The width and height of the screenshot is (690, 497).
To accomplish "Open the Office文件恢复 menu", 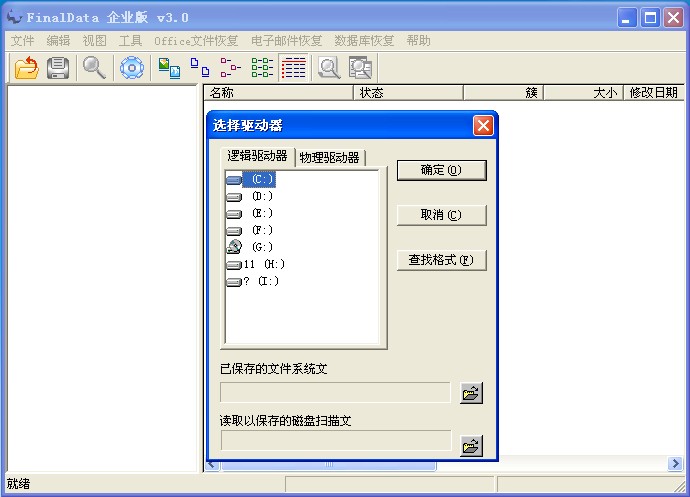I will pos(196,41).
